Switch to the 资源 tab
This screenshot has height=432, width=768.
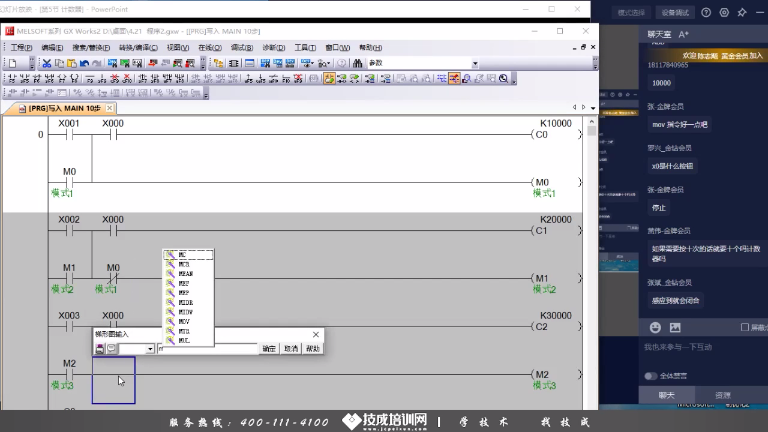click(722, 395)
